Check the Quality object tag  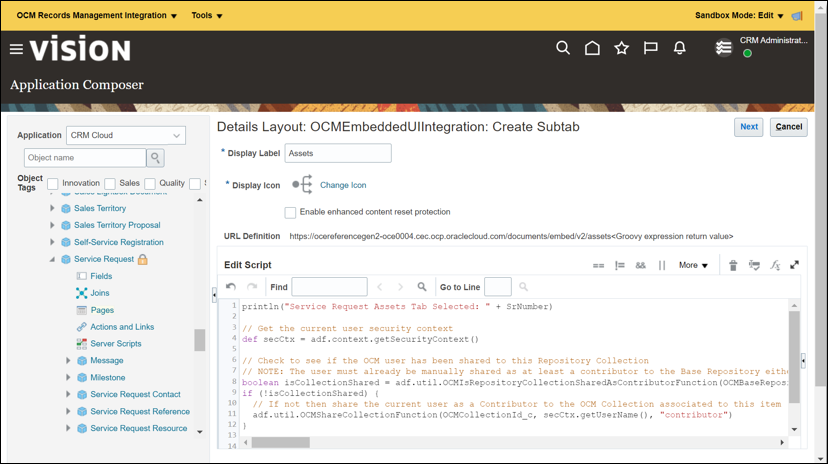point(150,184)
